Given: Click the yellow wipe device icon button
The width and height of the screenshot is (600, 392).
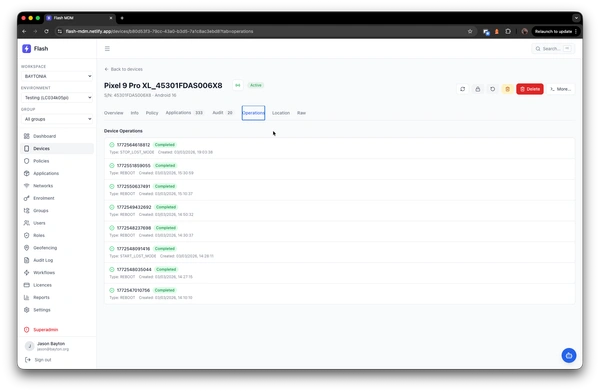Looking at the screenshot, I should point(507,89).
